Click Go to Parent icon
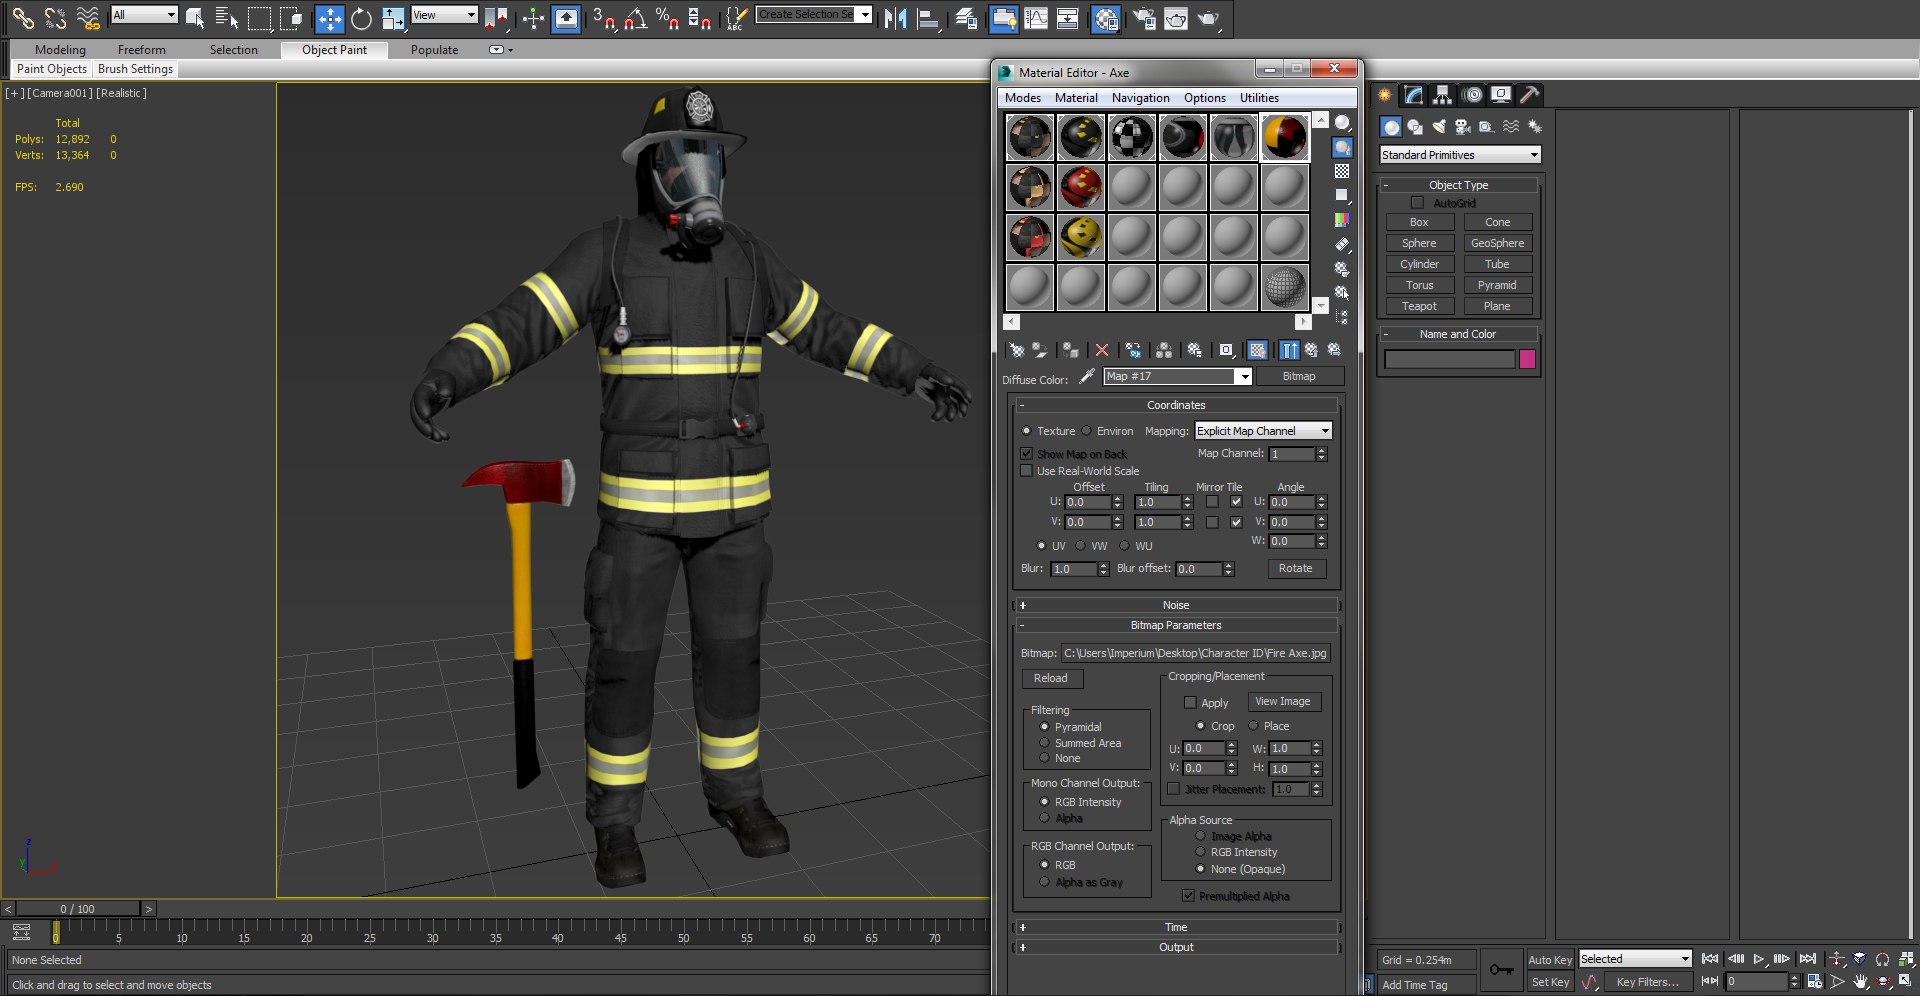Screen dimensions: 1920x996 (1311, 350)
